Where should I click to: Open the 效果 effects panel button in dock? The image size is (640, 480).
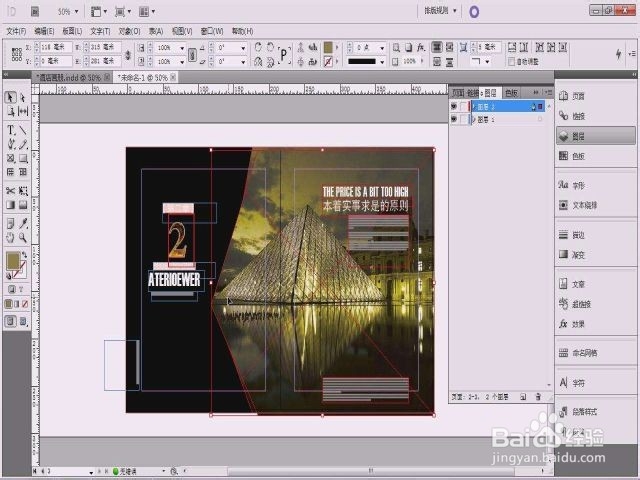tap(596, 324)
